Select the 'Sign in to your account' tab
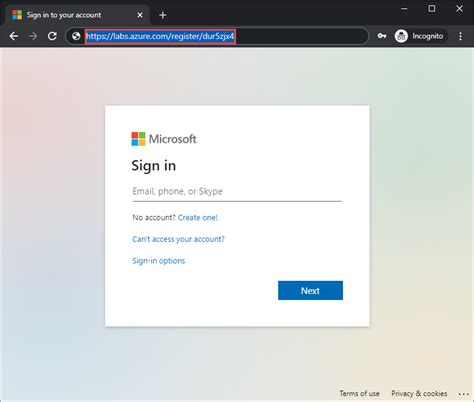The width and height of the screenshot is (474, 402). [77, 15]
